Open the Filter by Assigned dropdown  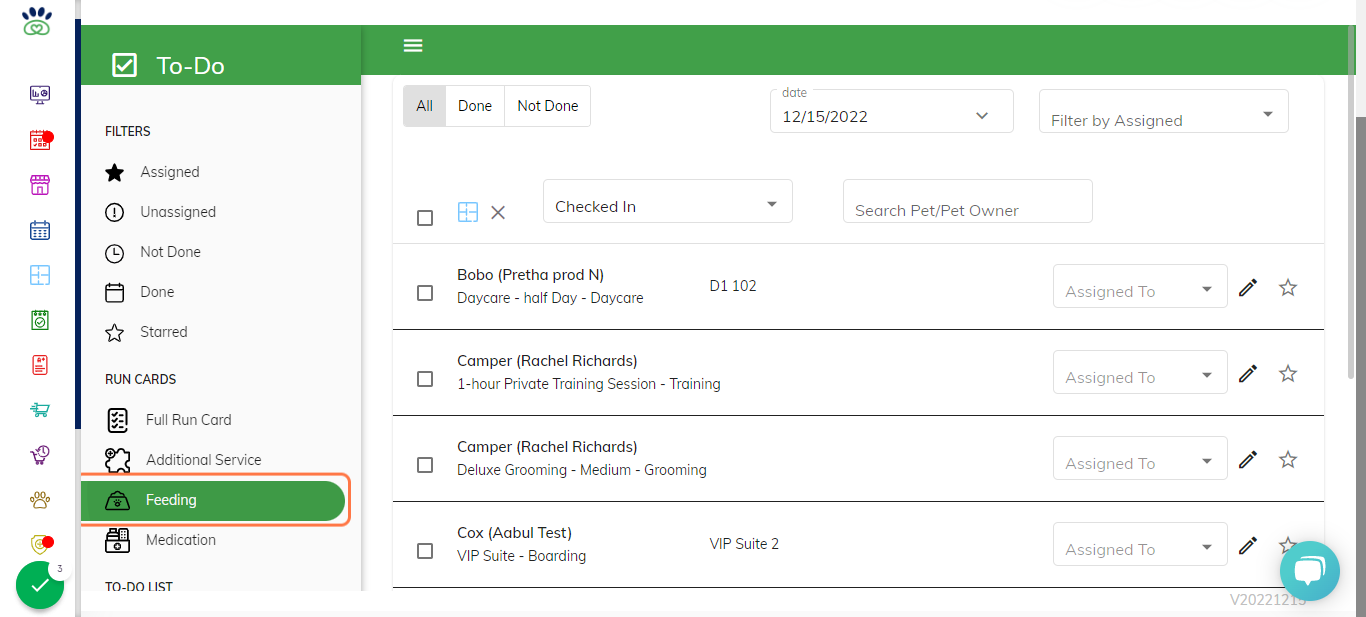(1164, 111)
